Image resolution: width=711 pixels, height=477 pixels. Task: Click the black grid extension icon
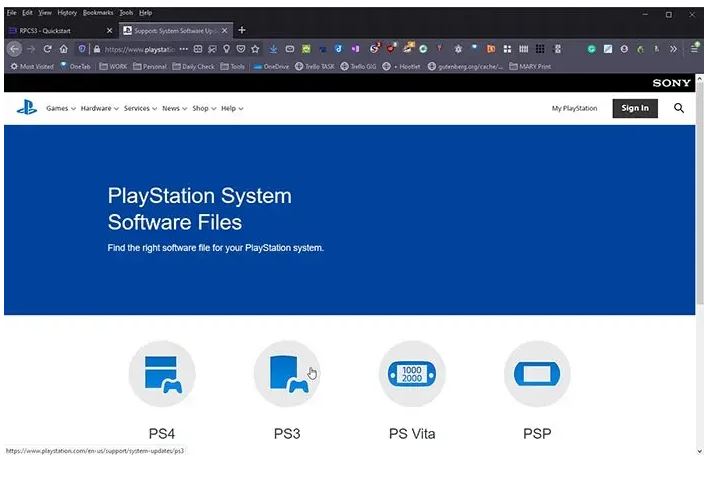click(540, 49)
